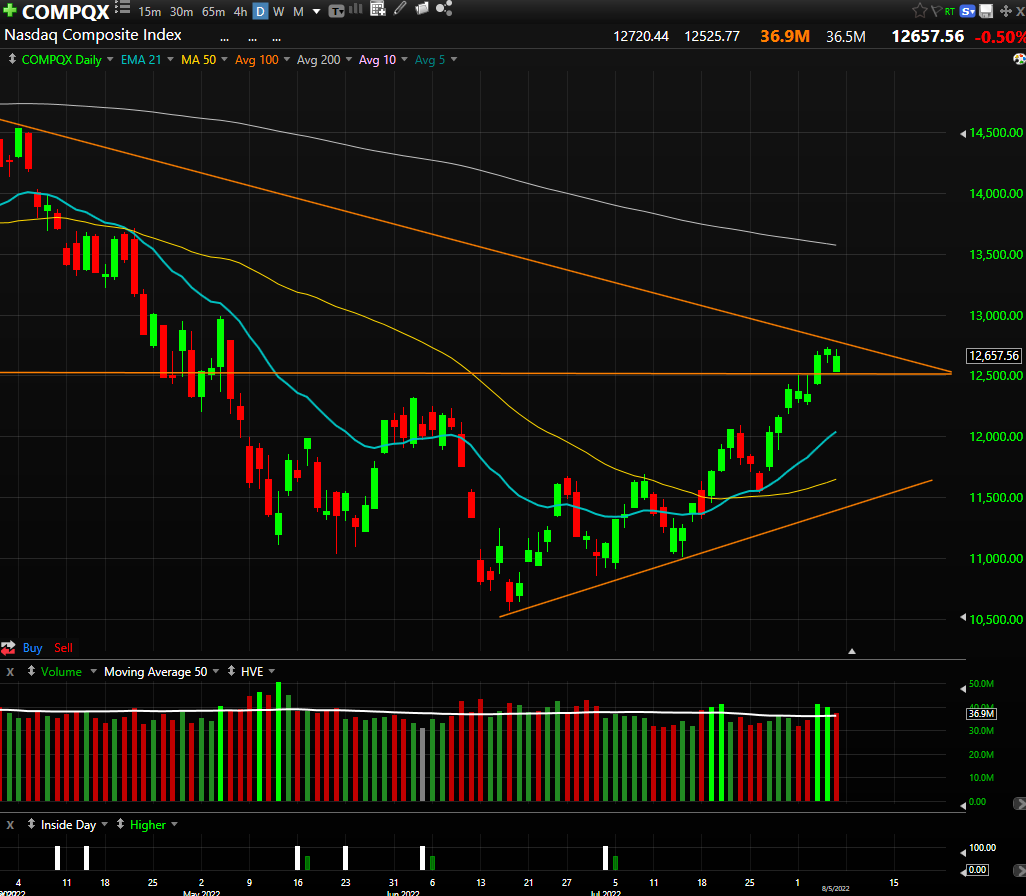
Task: Click the 14,500.00 price scale arrow marker
Action: 963,134
